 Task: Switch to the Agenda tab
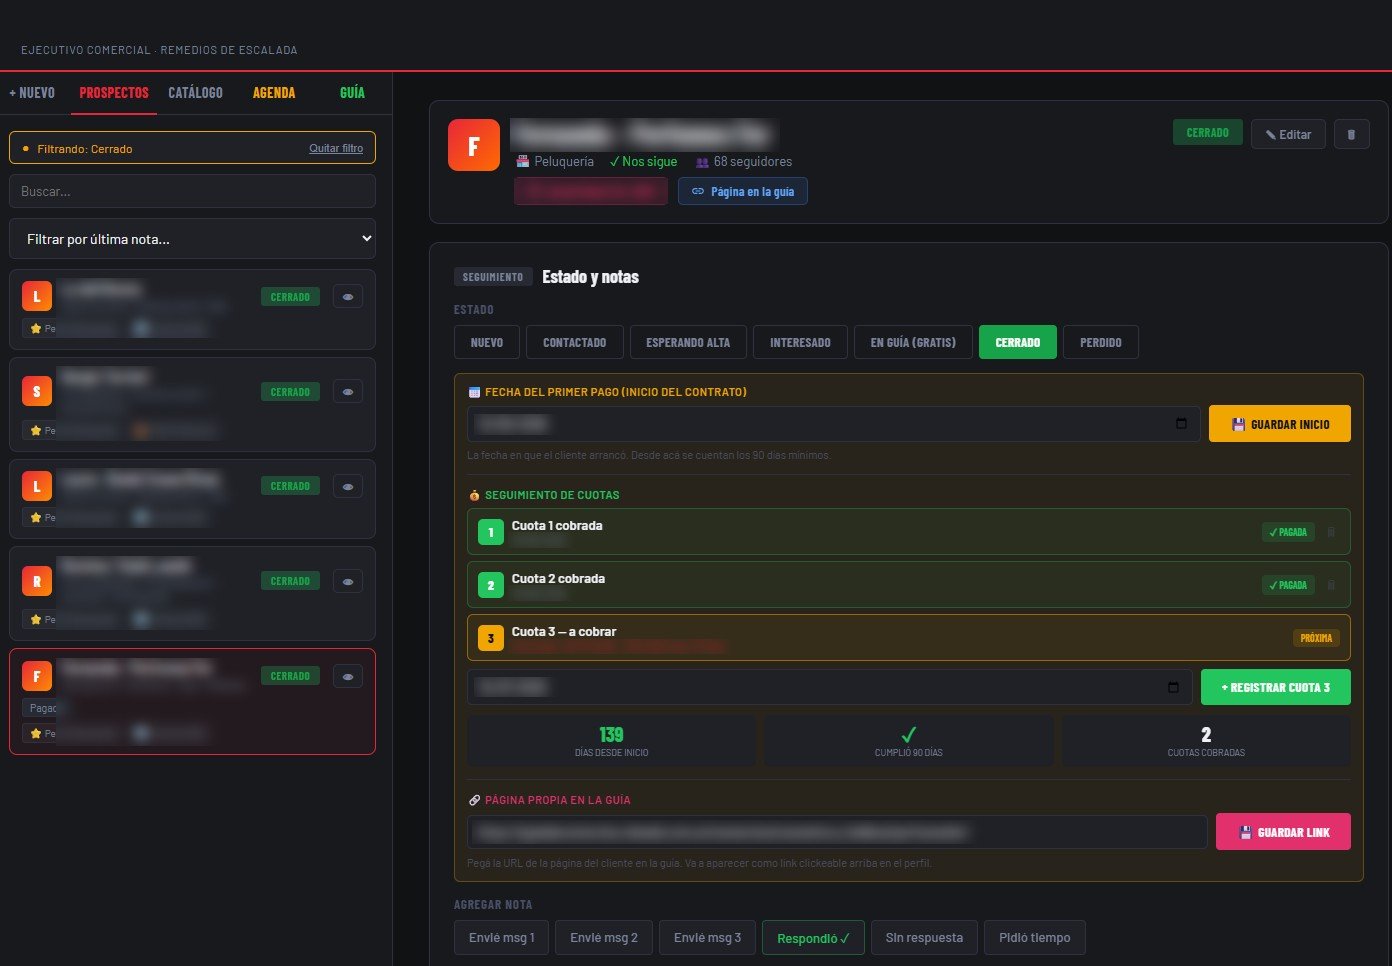tap(274, 93)
